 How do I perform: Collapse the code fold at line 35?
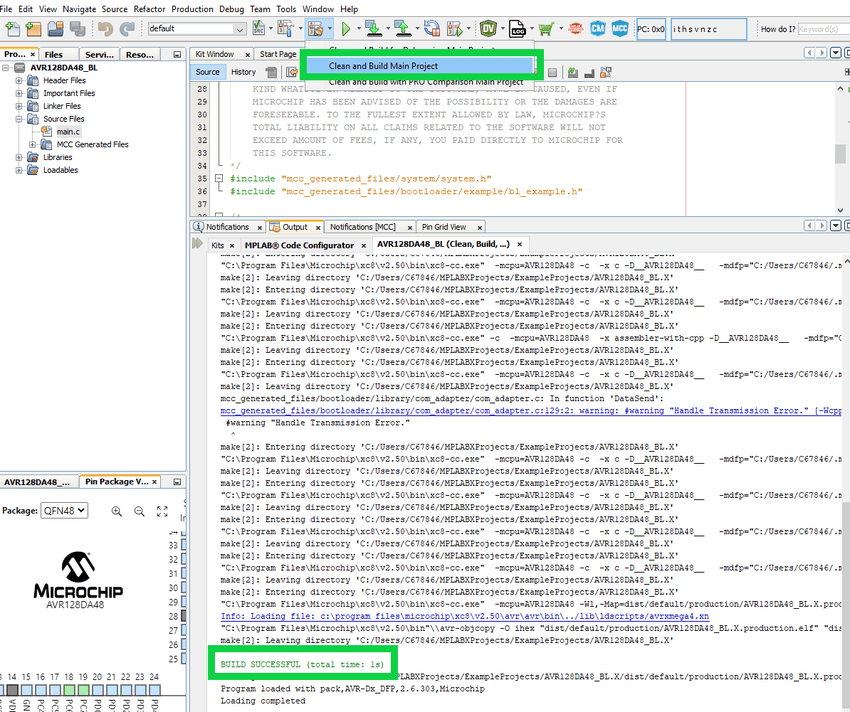click(219, 178)
